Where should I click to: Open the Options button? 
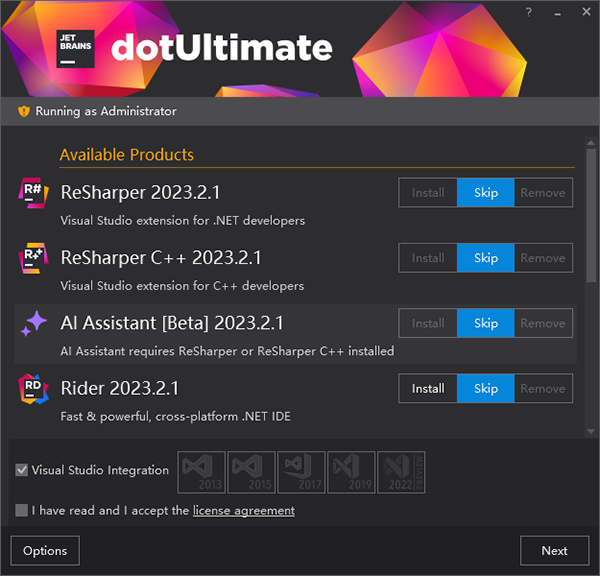coord(45,550)
